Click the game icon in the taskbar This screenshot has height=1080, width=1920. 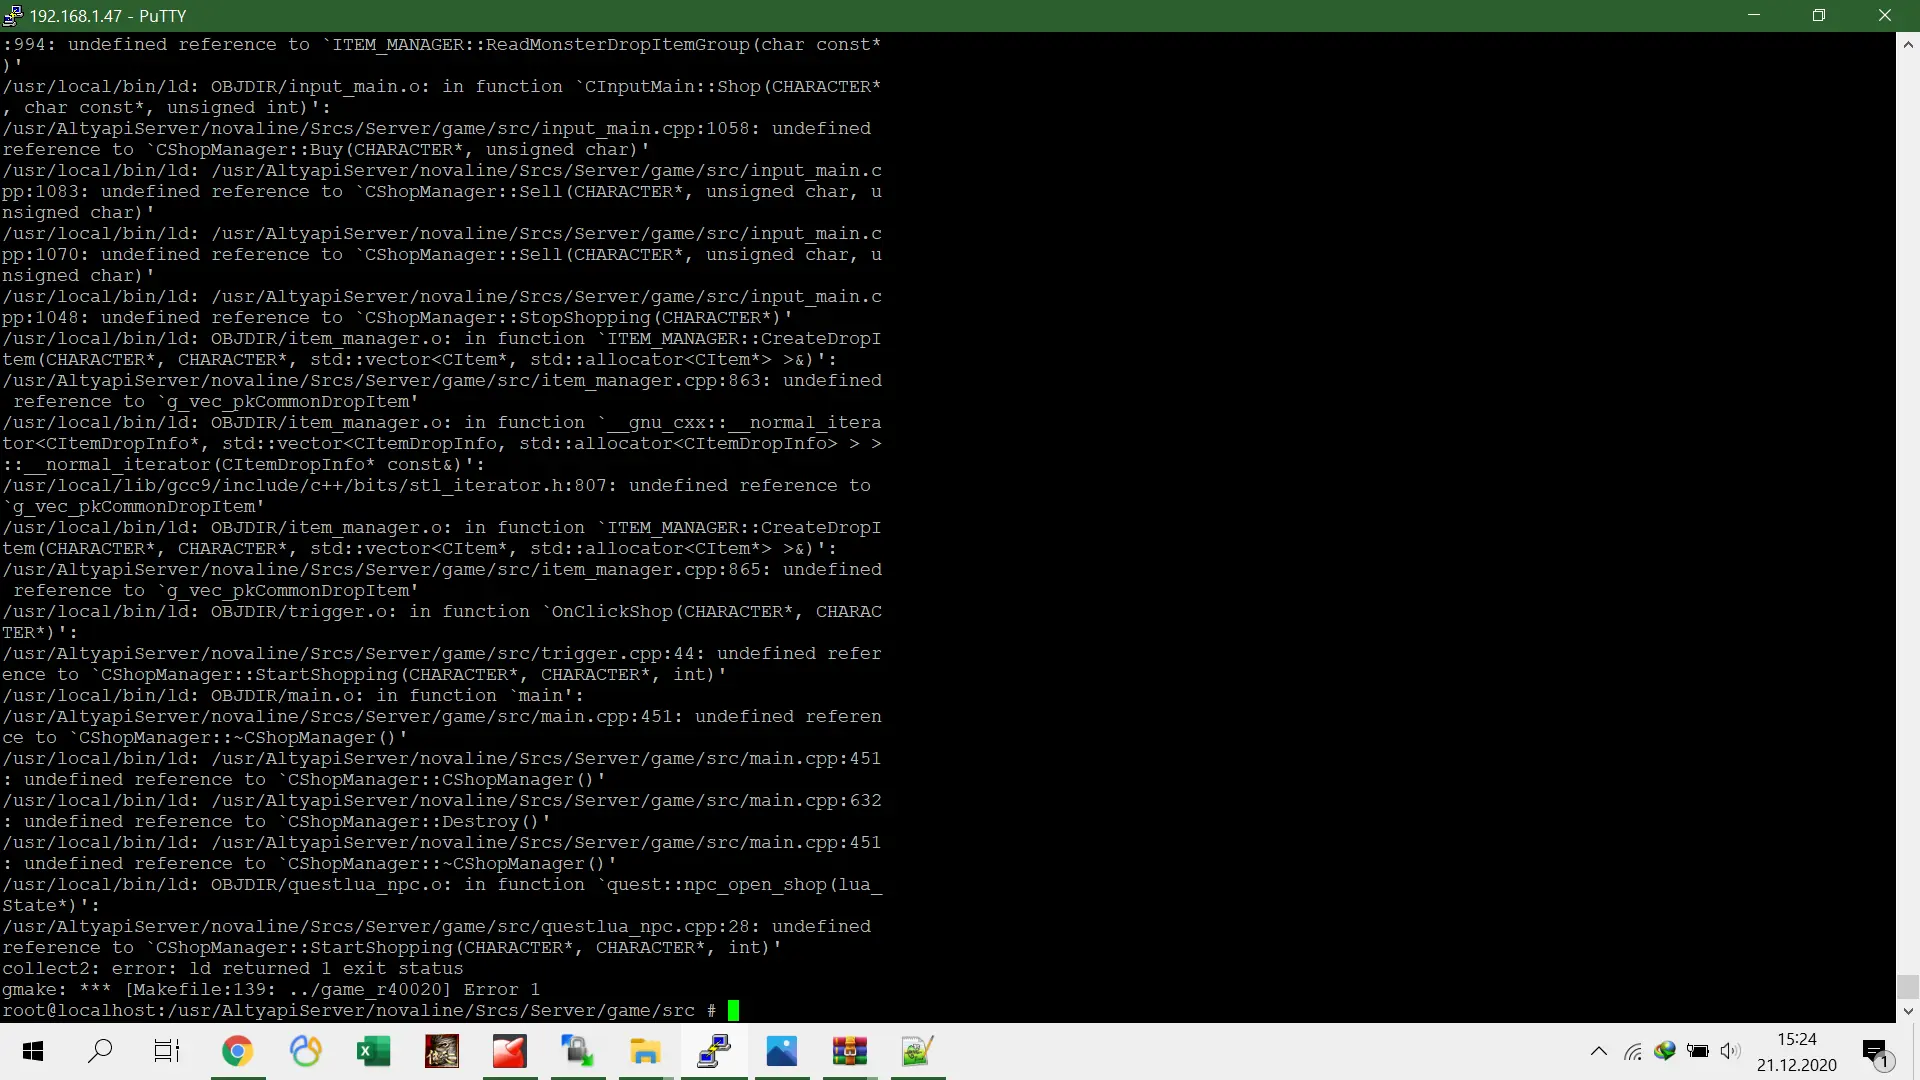pos(441,1051)
